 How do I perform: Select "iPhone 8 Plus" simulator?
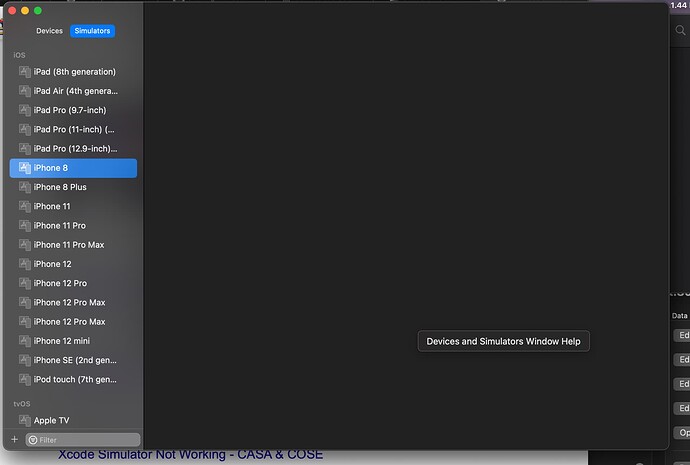[73, 187]
